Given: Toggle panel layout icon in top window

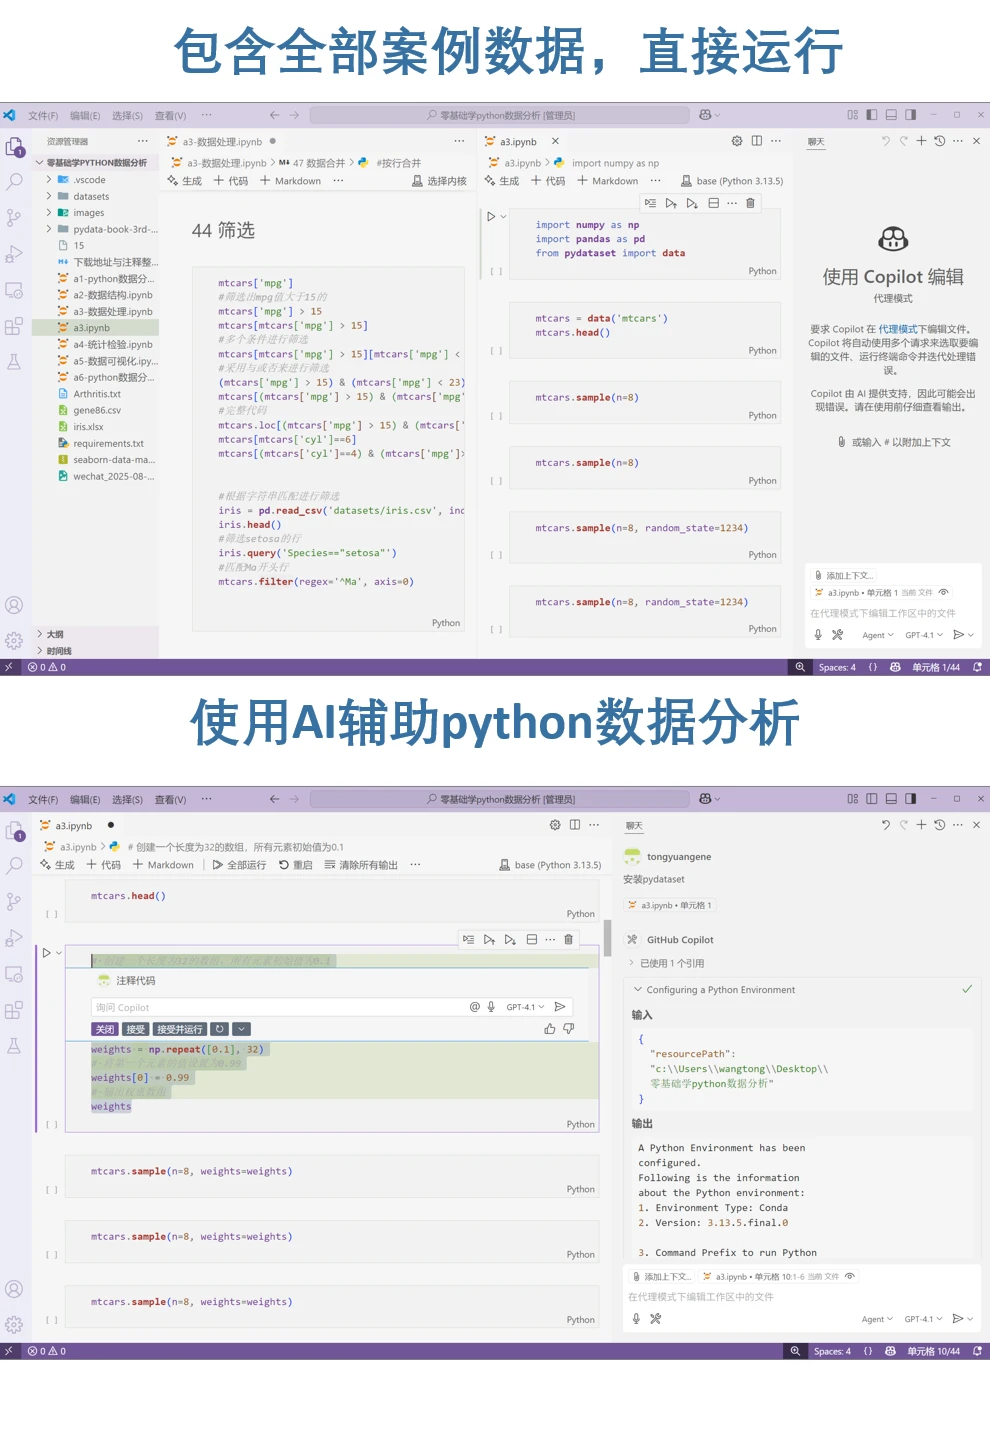Looking at the screenshot, I should pos(891,115).
